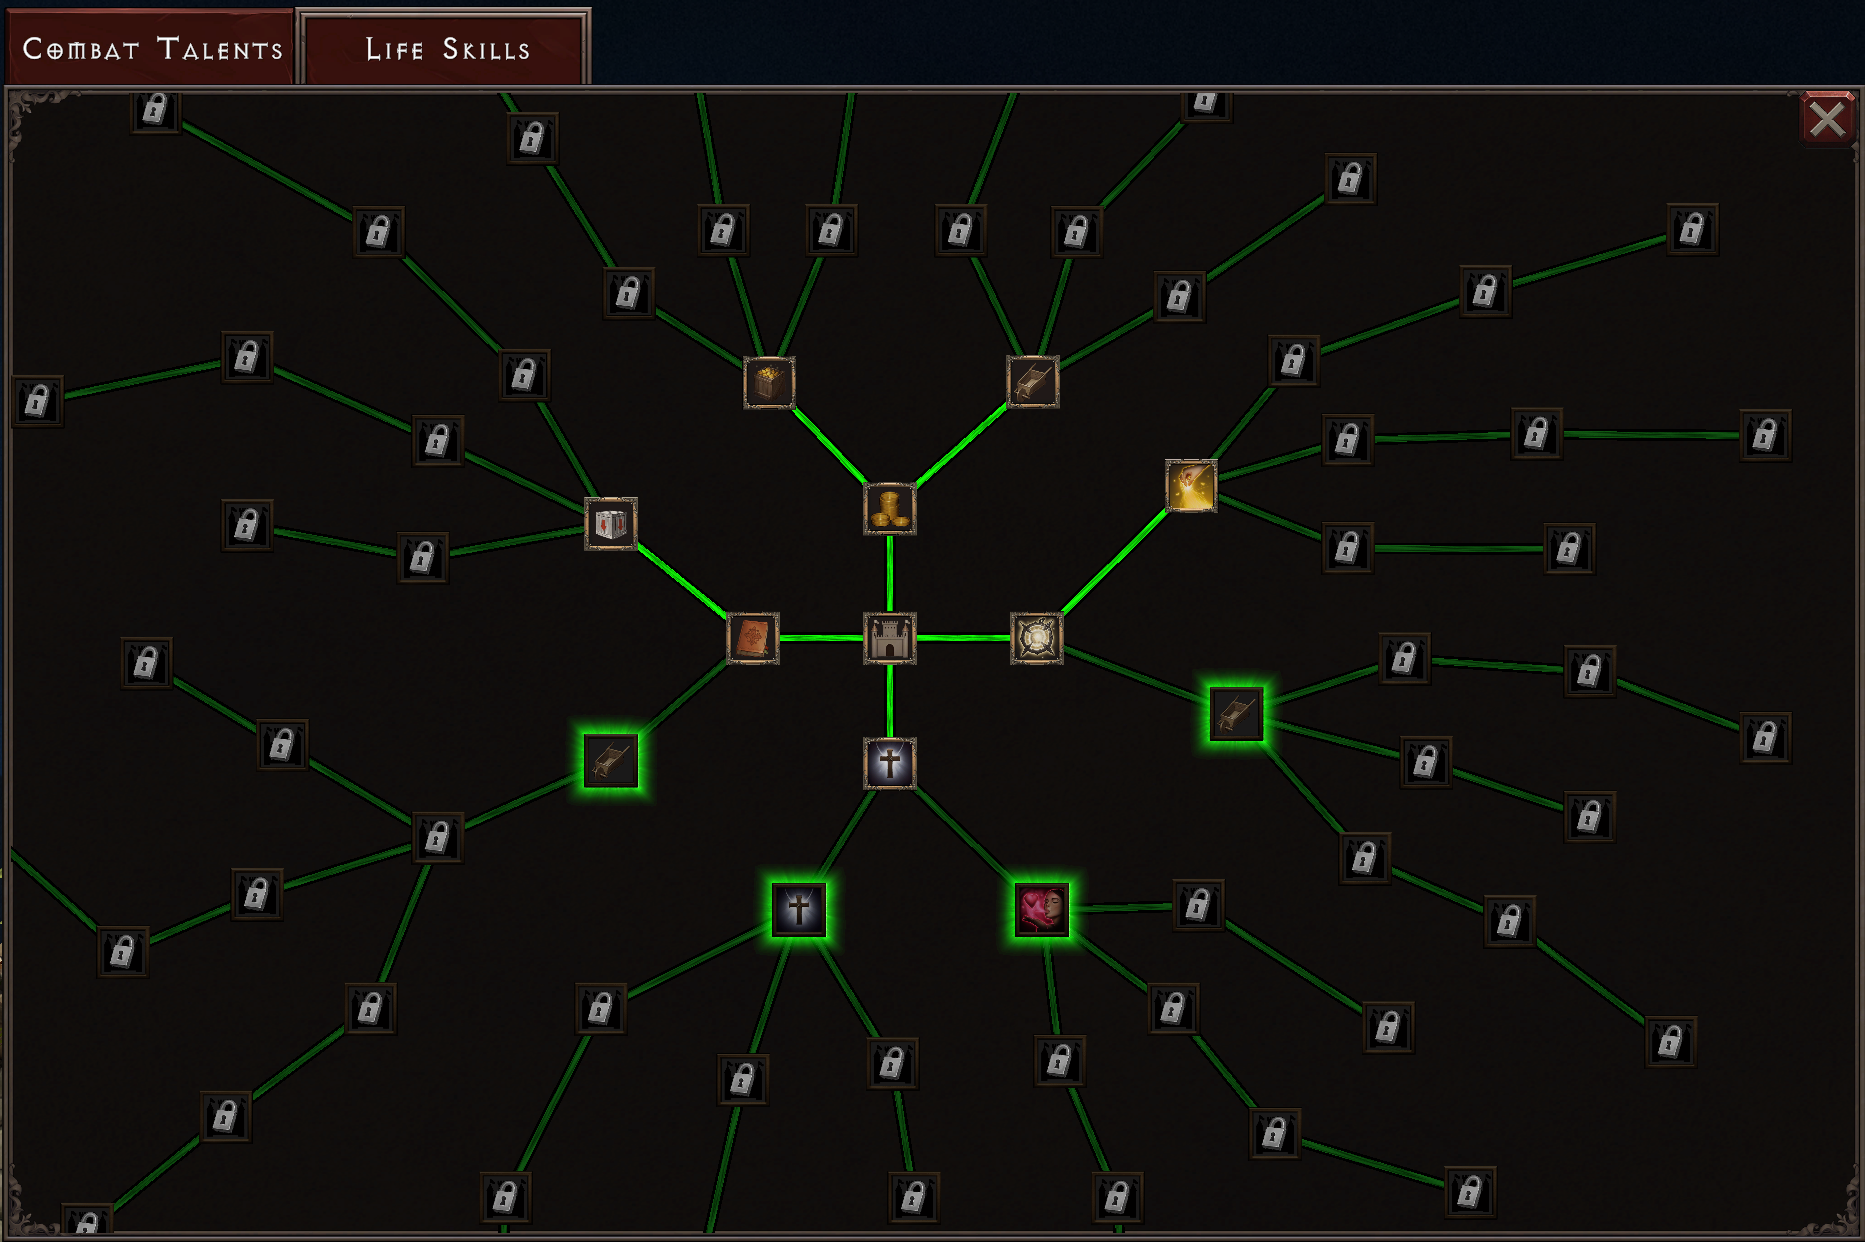
Task: Unlock the green-highlighted cross talent node
Action: [x=798, y=909]
